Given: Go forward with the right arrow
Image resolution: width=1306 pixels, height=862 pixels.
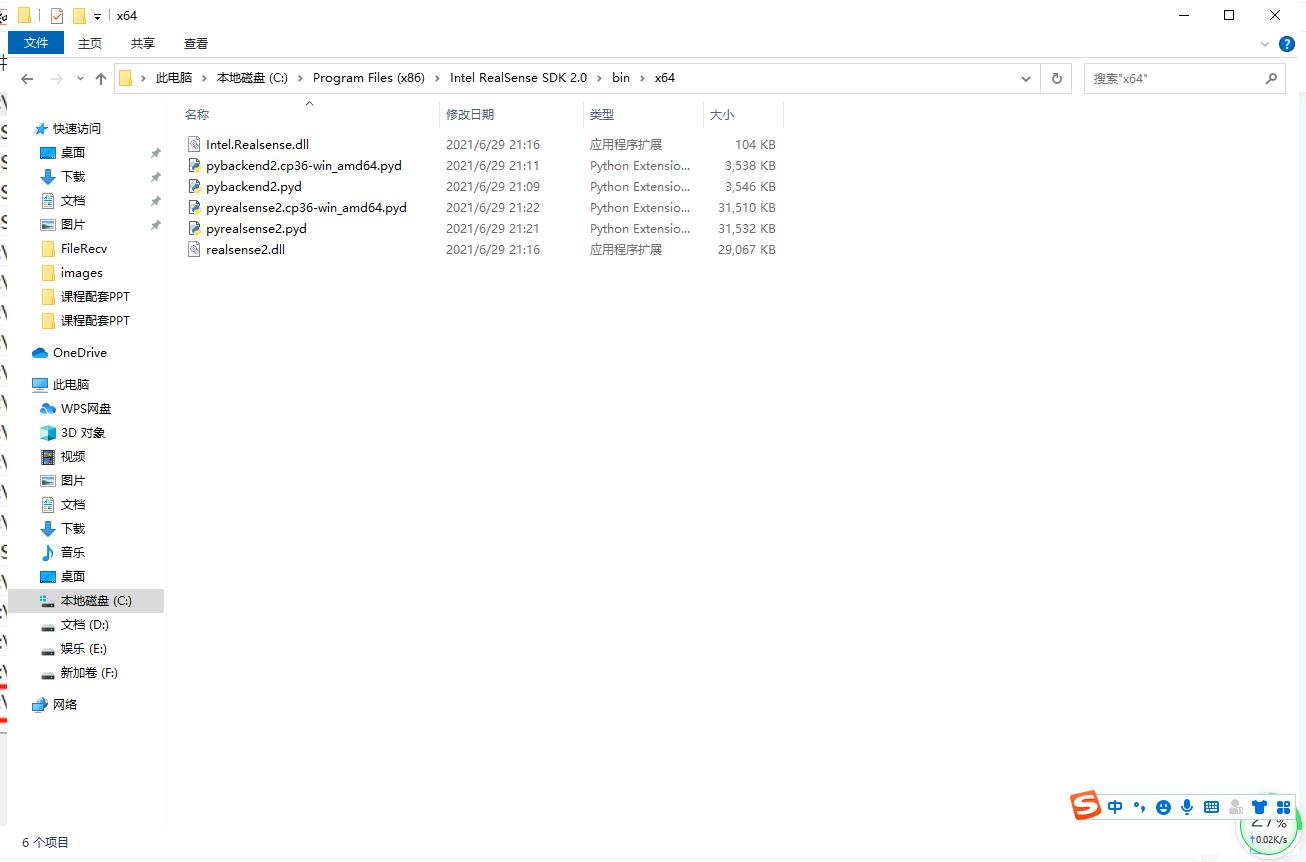Looking at the screenshot, I should click(57, 78).
